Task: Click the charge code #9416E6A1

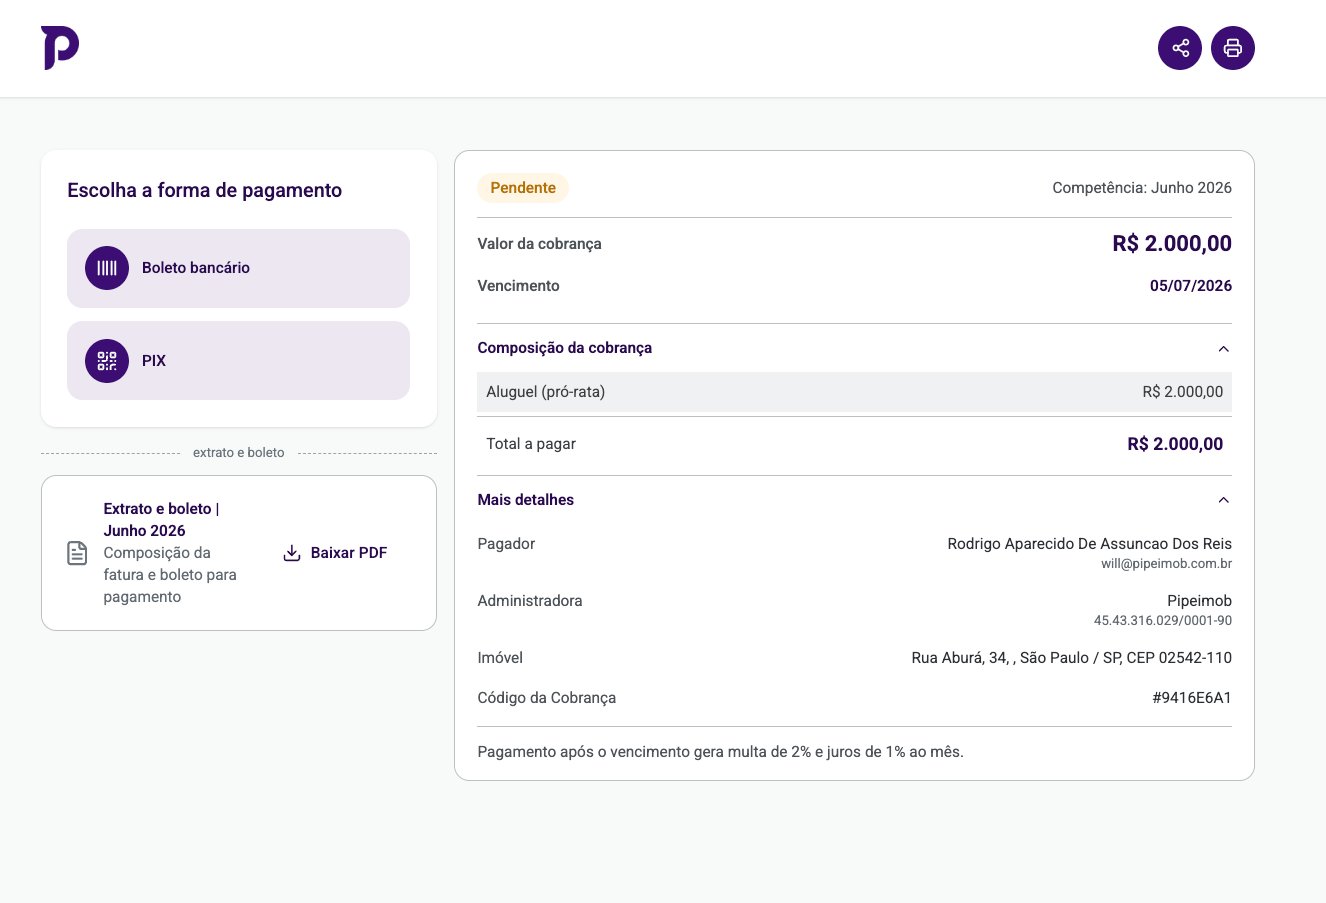Action: pyautogui.click(x=1192, y=698)
